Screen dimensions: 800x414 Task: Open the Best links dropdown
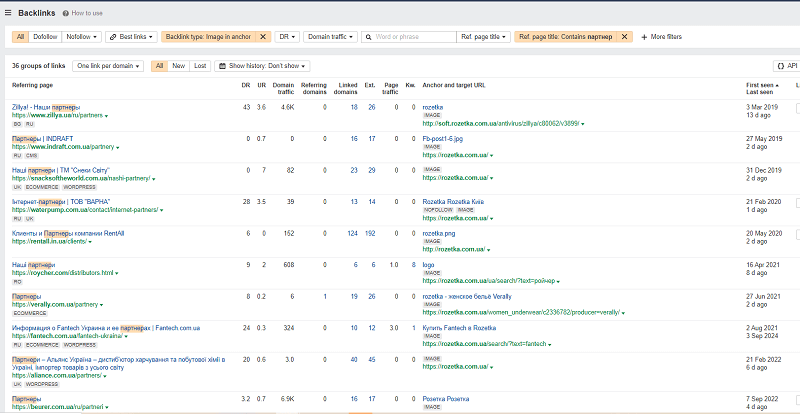pyautogui.click(x=132, y=37)
